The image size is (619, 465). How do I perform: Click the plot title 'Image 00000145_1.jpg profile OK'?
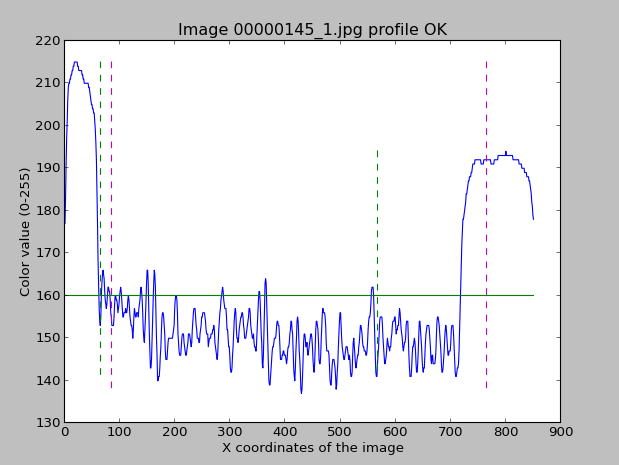tap(312, 30)
